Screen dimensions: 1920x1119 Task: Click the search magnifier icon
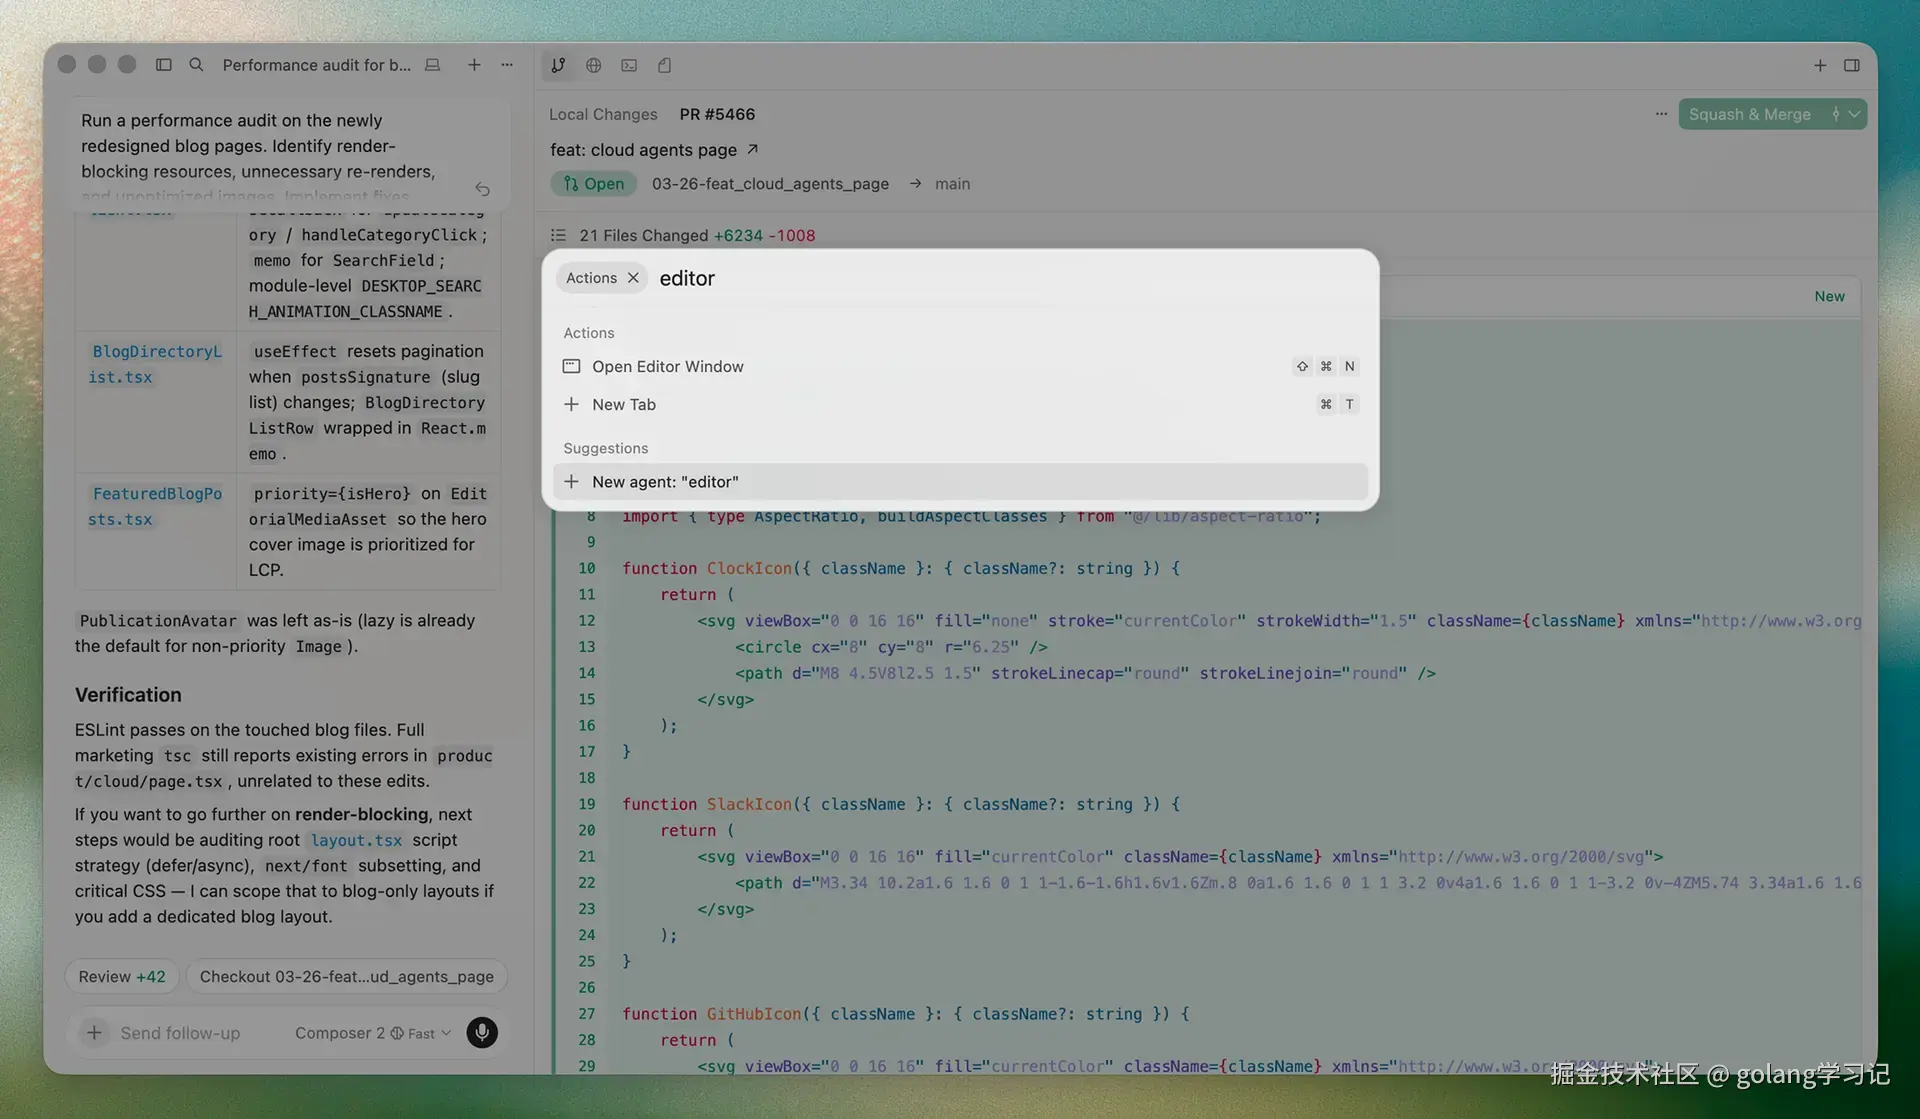197,65
